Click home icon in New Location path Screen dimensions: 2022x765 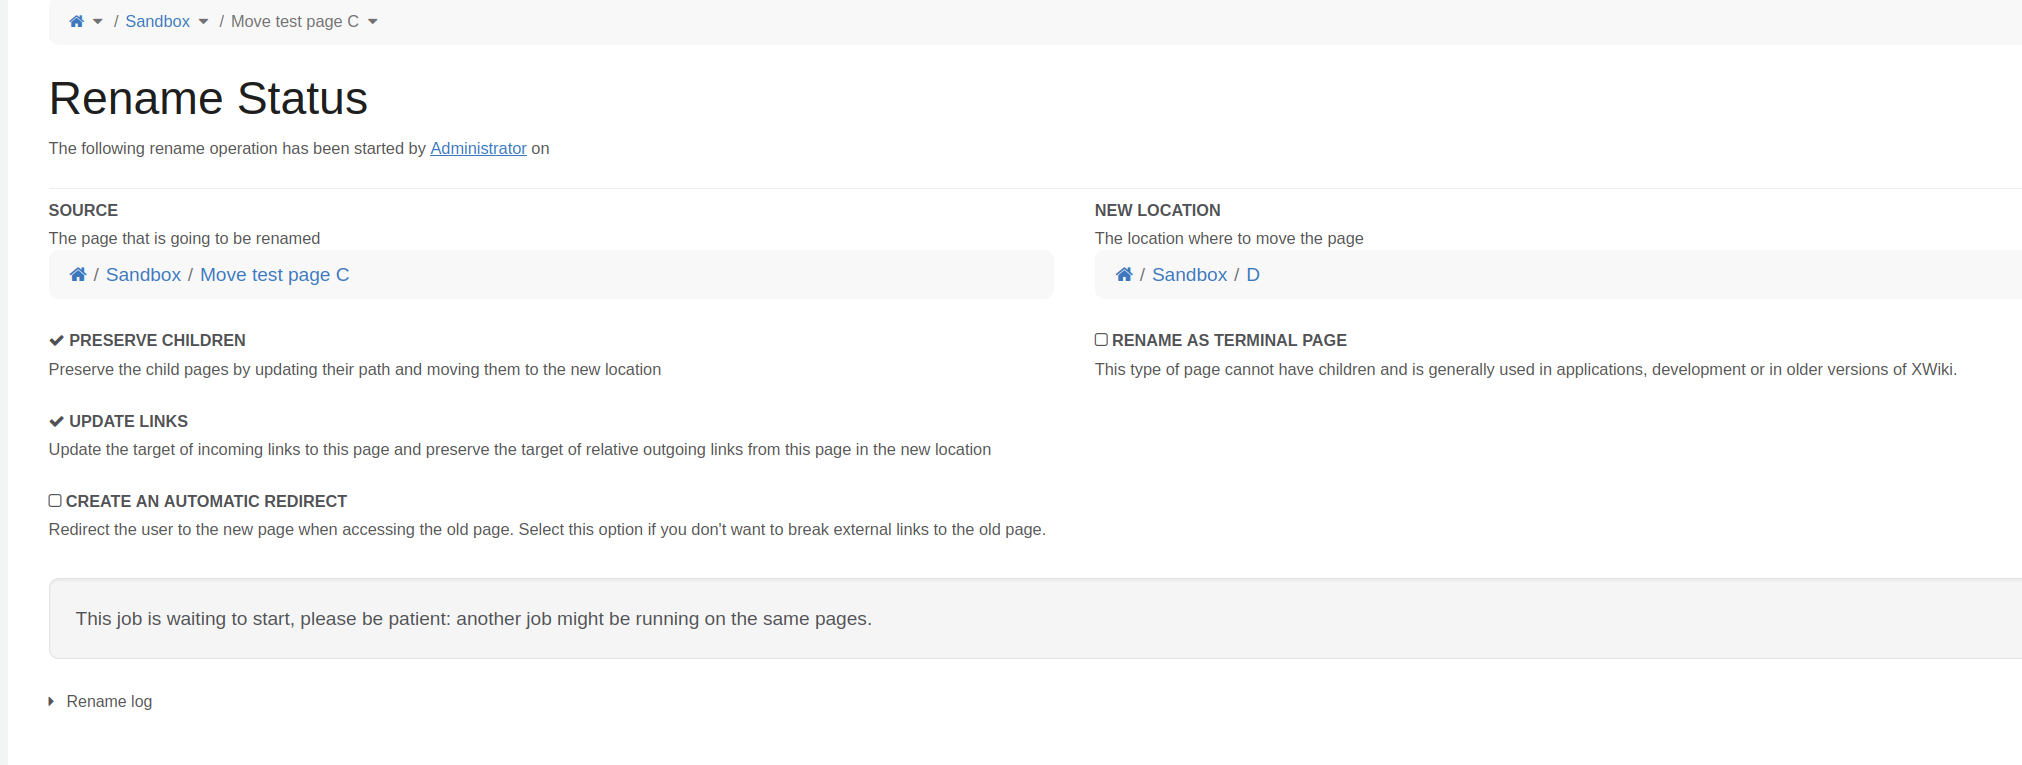(1124, 275)
